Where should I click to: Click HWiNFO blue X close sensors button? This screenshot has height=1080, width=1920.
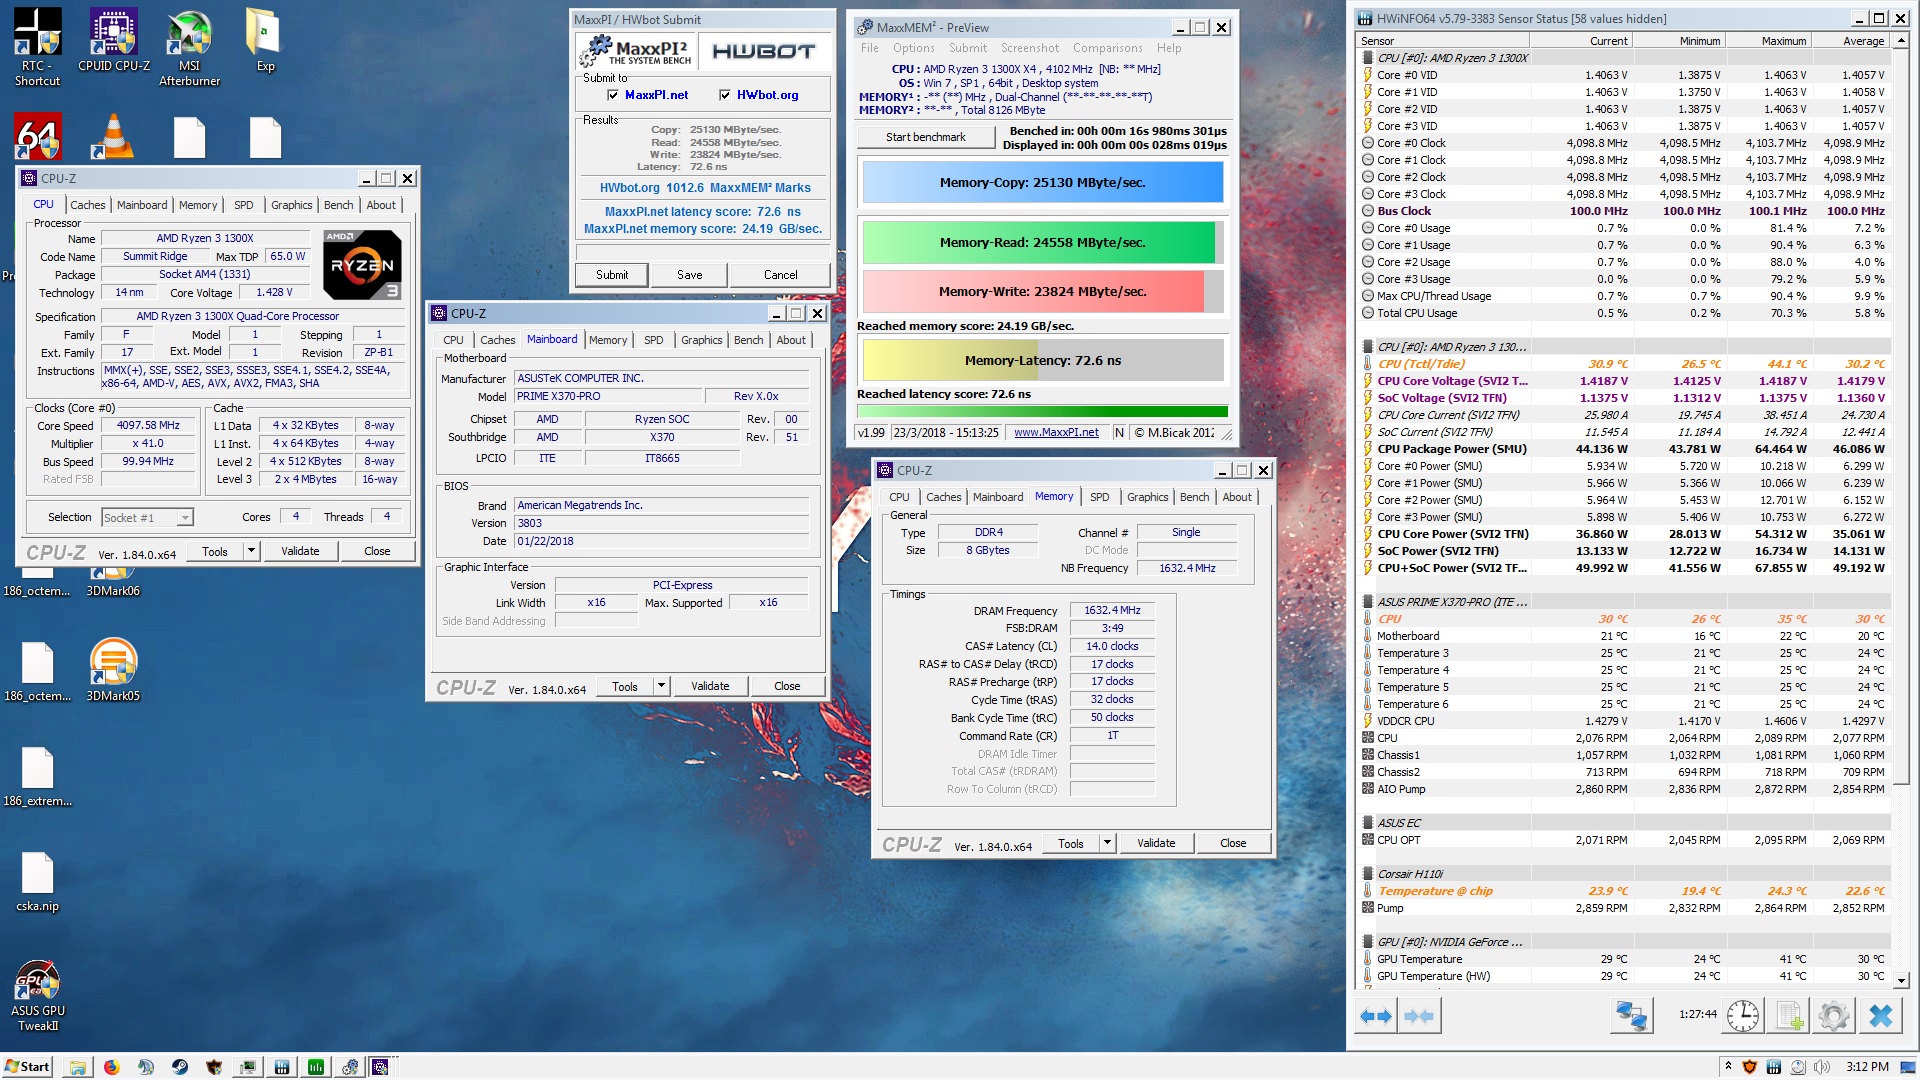[x=1881, y=1016]
